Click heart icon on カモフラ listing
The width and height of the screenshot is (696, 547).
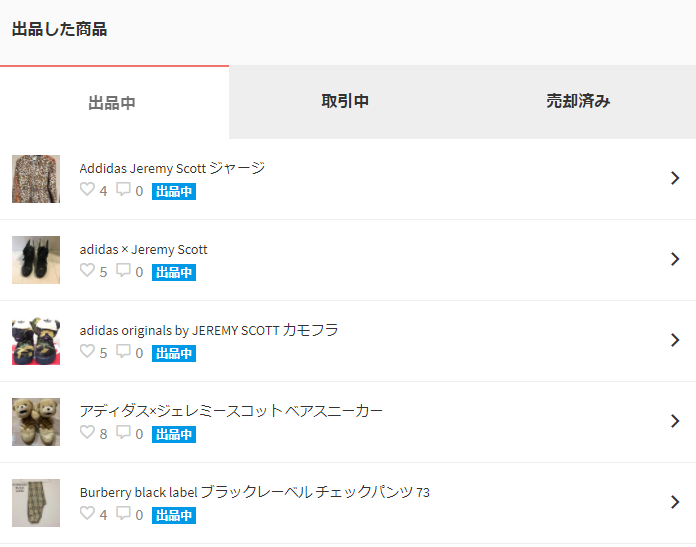pyautogui.click(x=87, y=351)
